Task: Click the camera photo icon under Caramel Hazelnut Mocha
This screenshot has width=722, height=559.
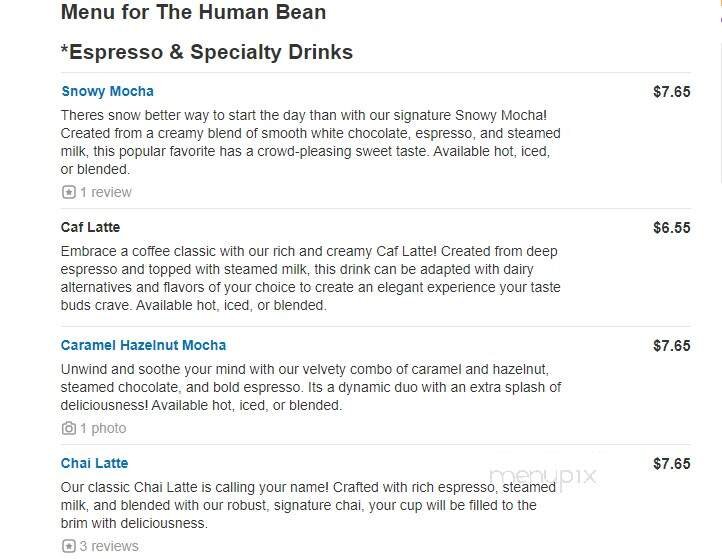Action: tap(68, 428)
